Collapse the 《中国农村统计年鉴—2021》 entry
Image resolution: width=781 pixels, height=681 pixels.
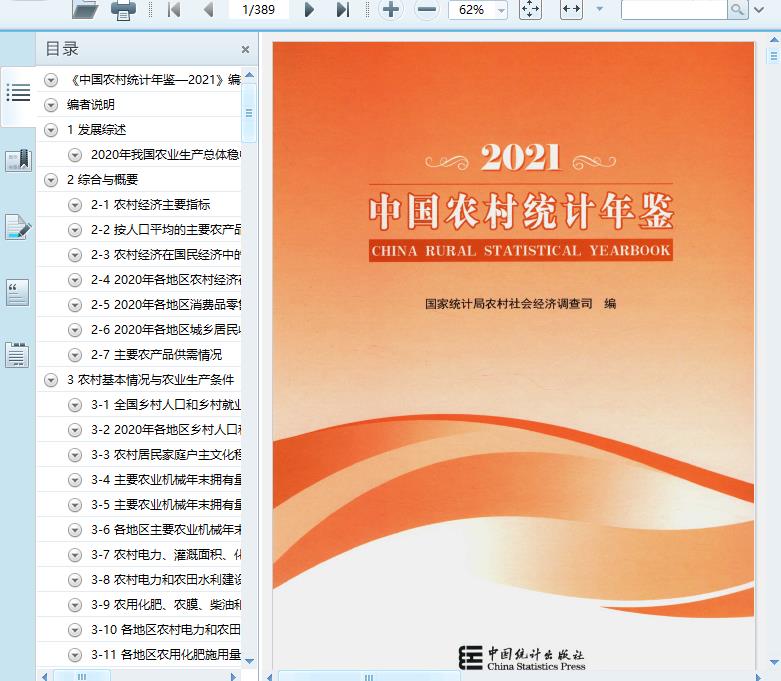point(51,80)
